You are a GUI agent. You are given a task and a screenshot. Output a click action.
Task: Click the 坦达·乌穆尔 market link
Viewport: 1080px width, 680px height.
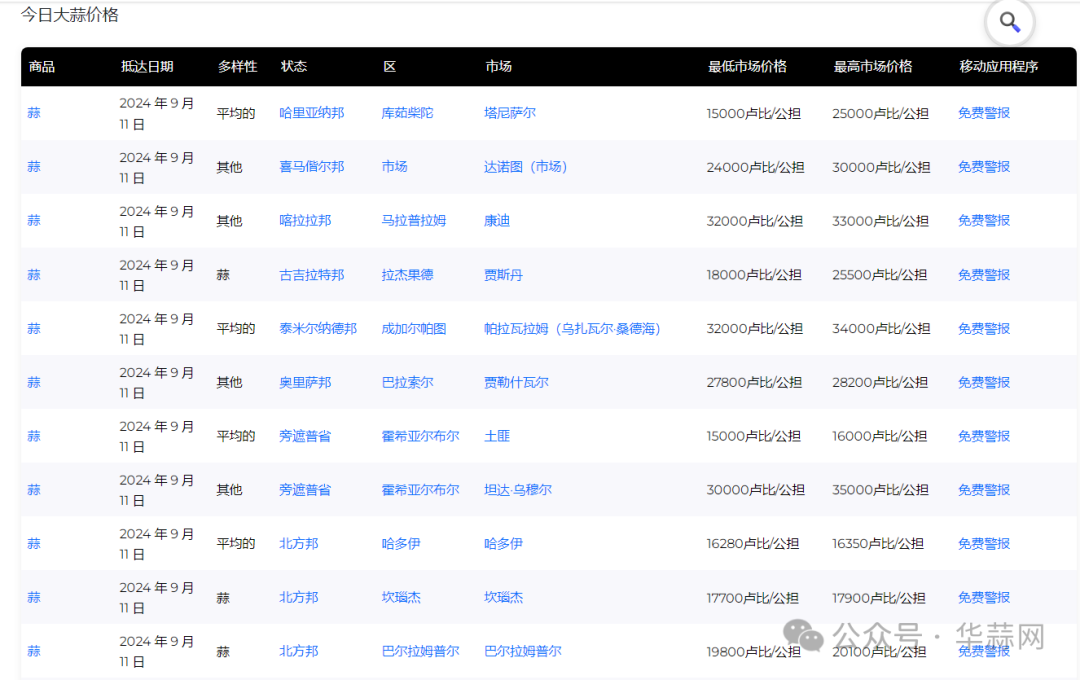[517, 490]
